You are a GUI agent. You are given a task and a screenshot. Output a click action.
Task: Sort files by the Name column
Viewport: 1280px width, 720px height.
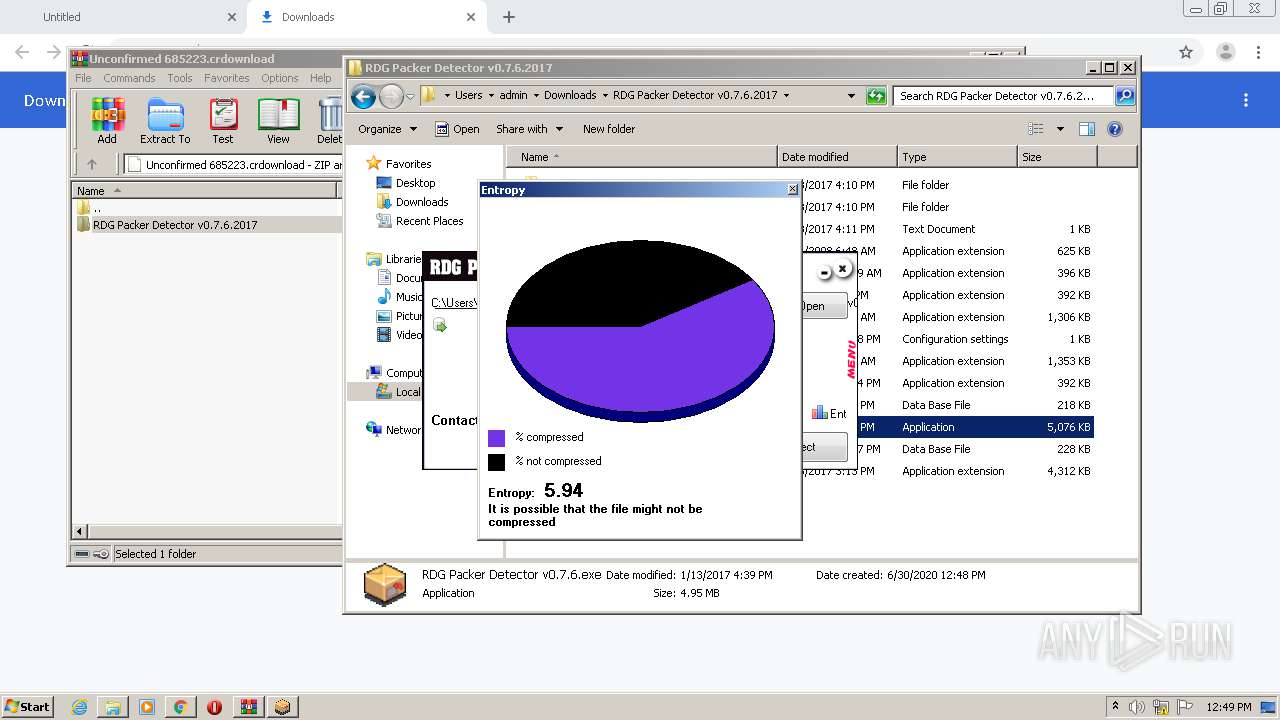[x=642, y=157]
